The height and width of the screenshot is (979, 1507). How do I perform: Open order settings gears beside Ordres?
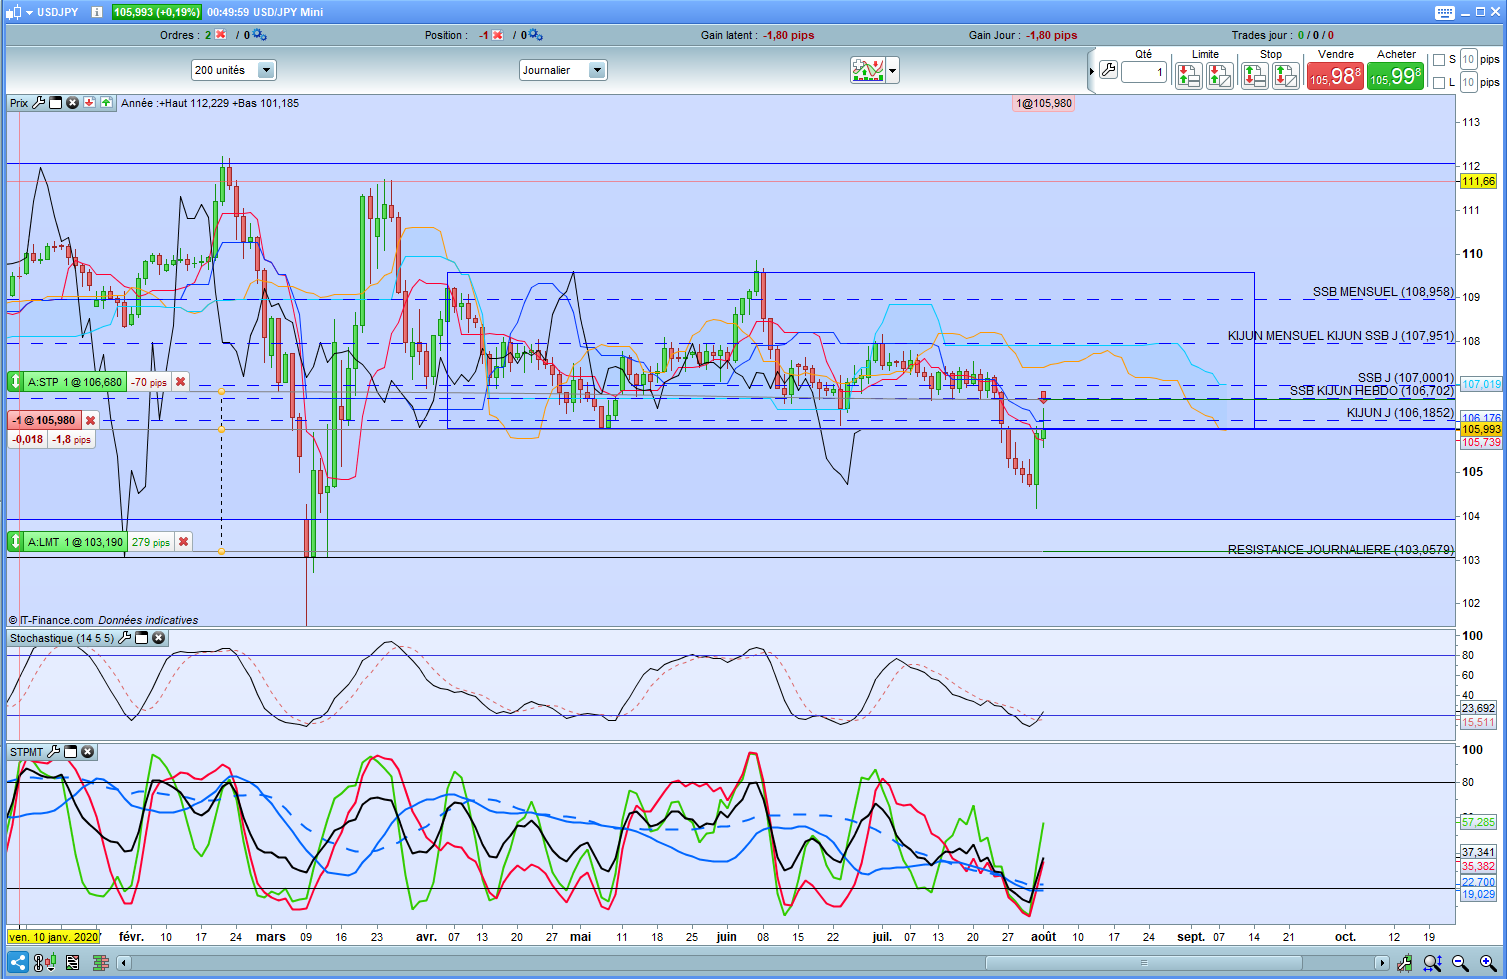tap(259, 35)
